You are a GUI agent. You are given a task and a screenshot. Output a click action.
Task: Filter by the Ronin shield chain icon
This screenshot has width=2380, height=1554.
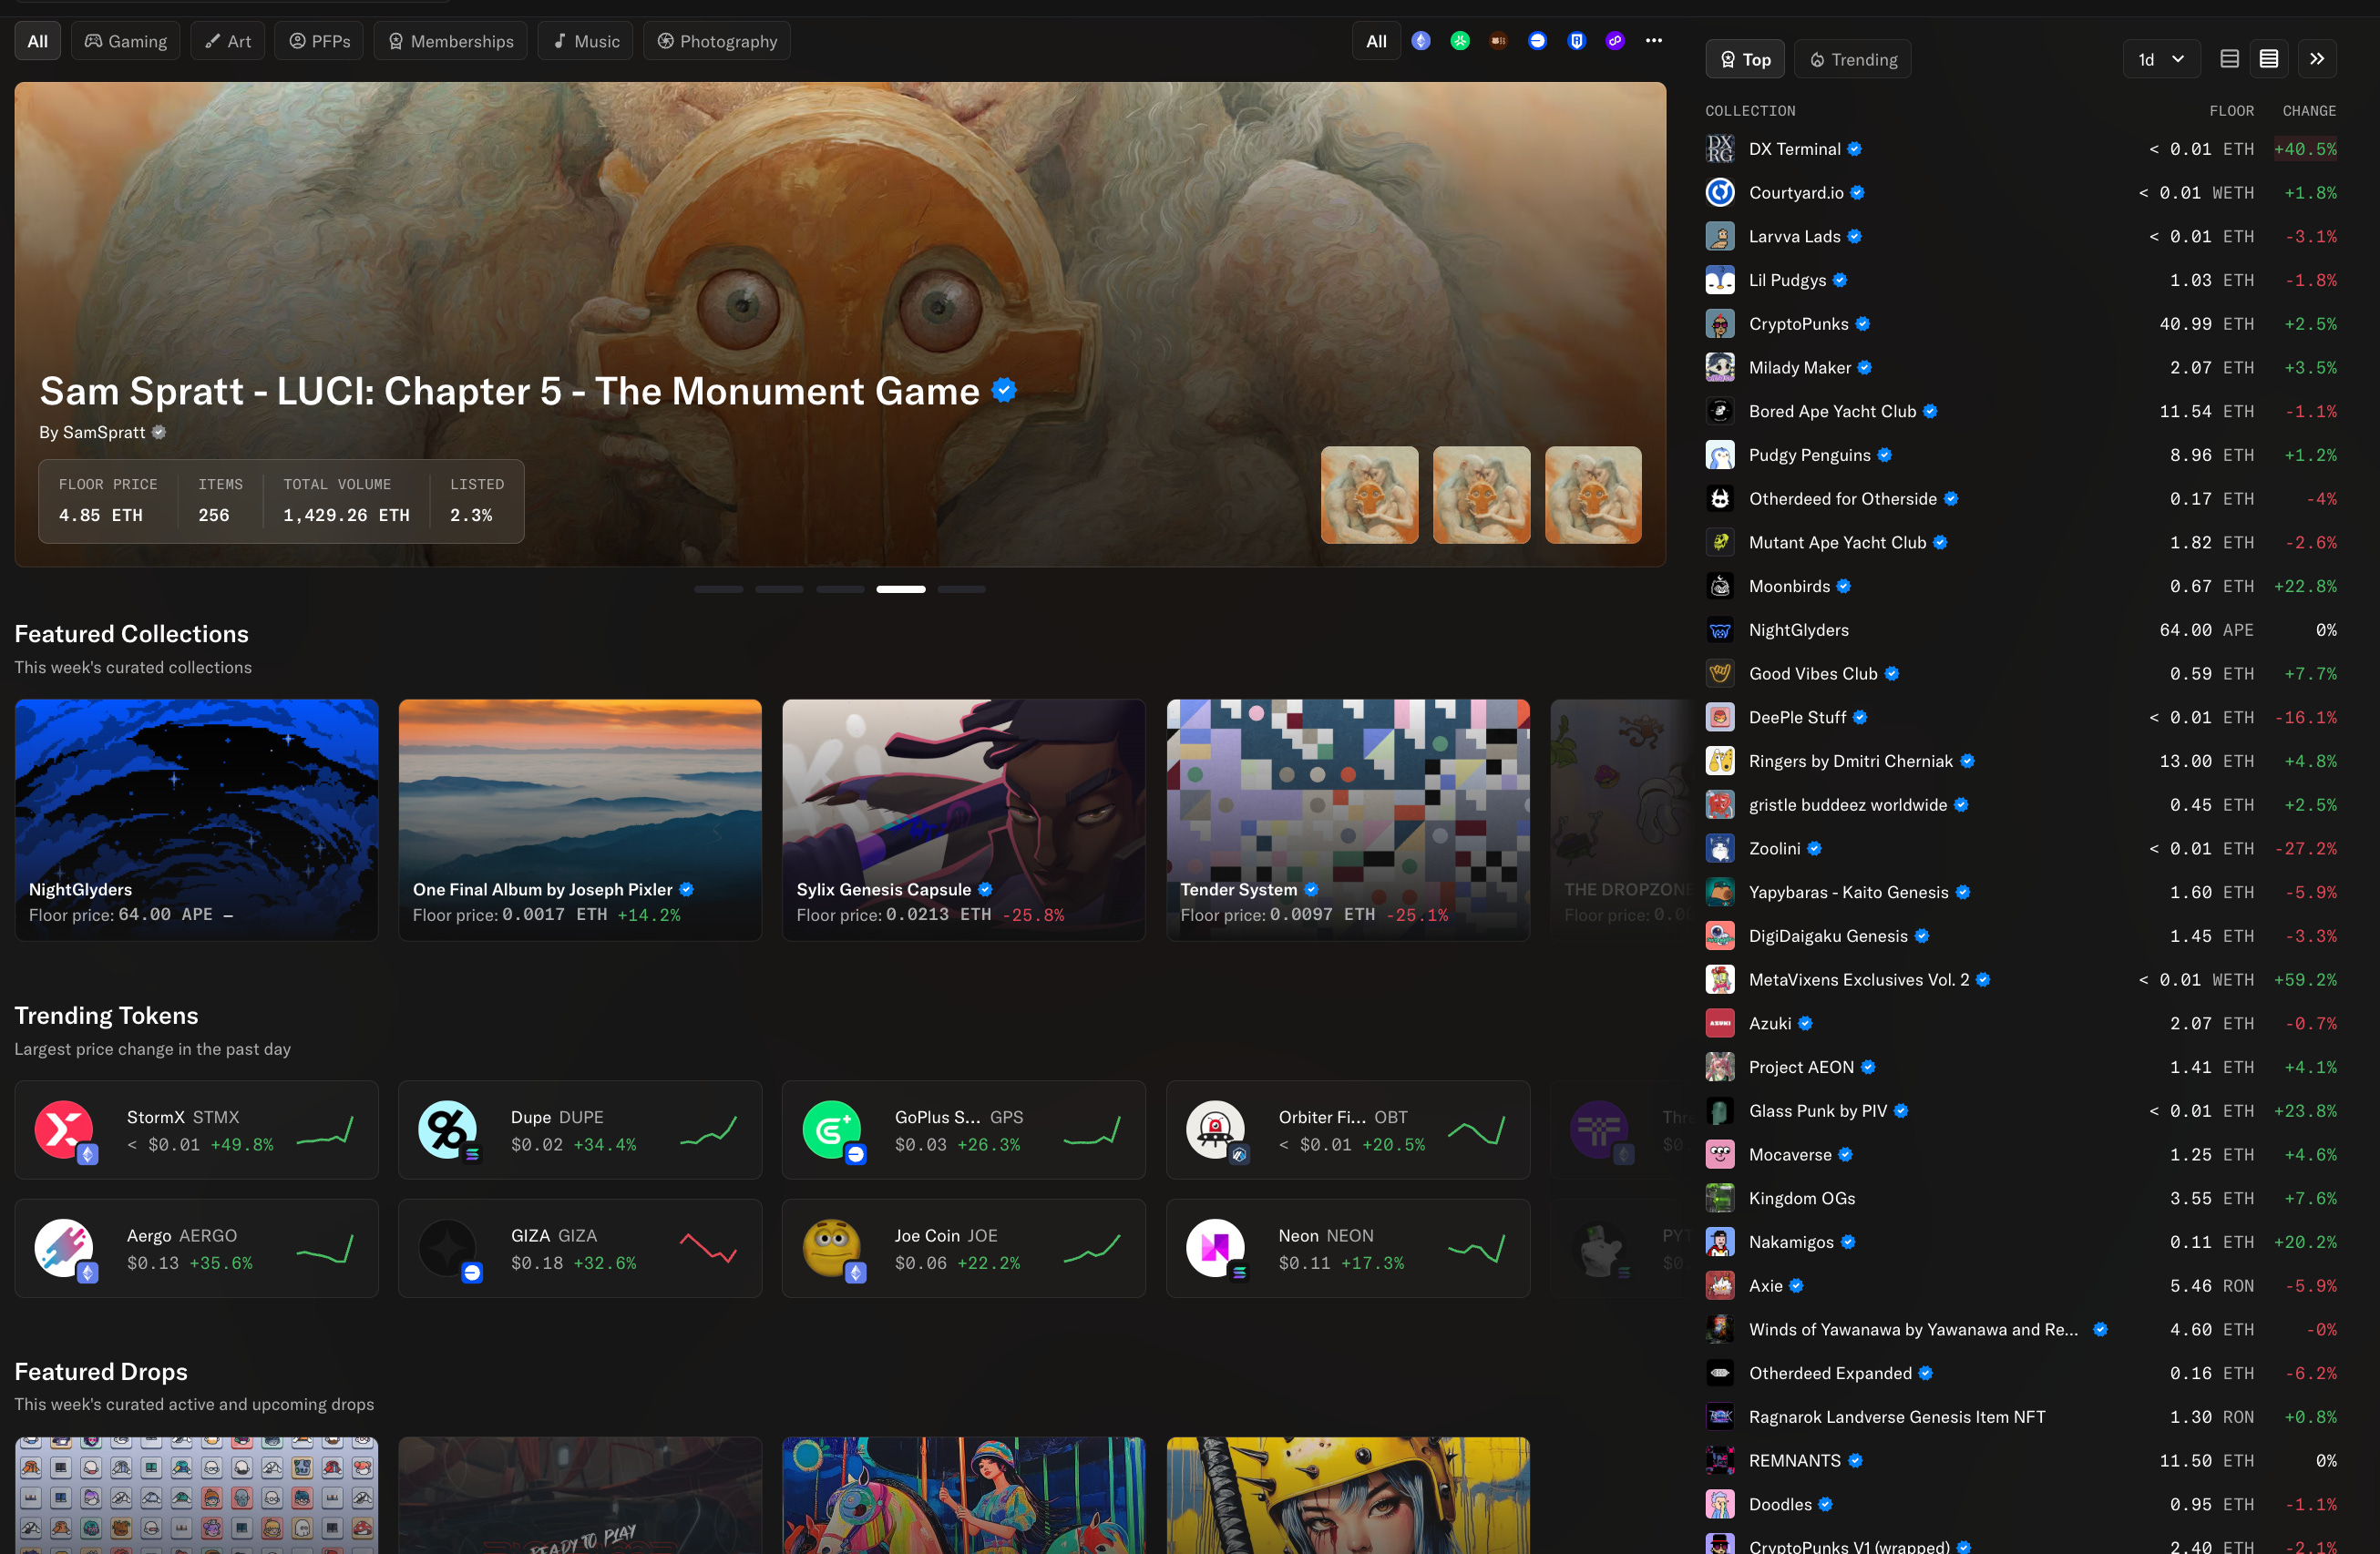(1576, 41)
